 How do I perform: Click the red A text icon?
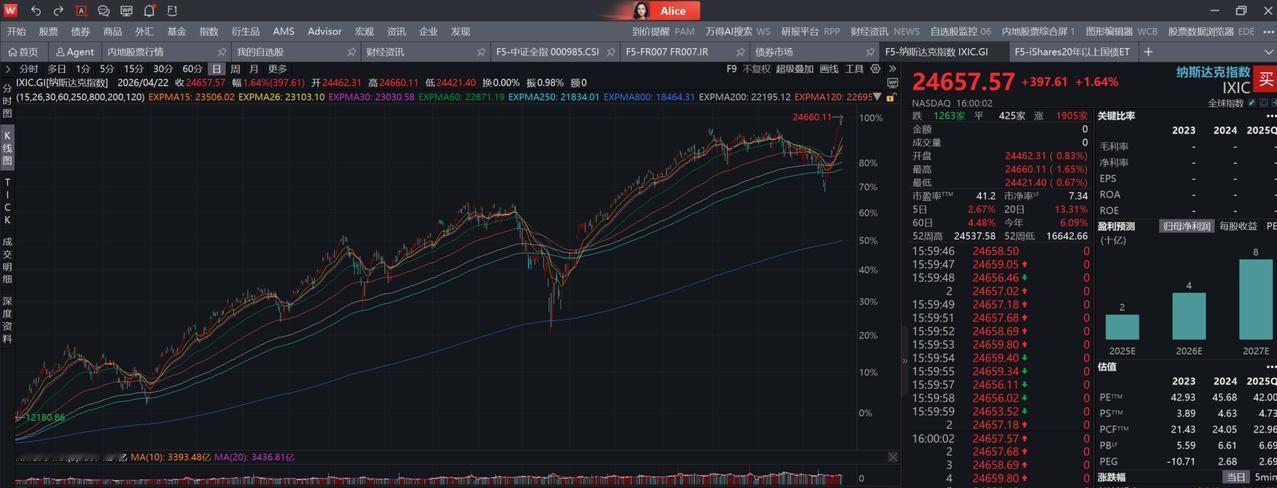(x=80, y=11)
